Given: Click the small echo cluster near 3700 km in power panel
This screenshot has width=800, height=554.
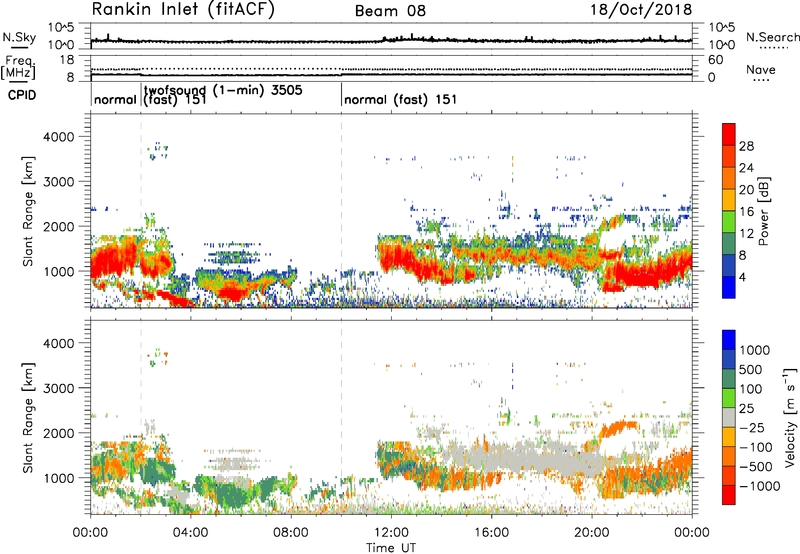Looking at the screenshot, I should (x=158, y=151).
